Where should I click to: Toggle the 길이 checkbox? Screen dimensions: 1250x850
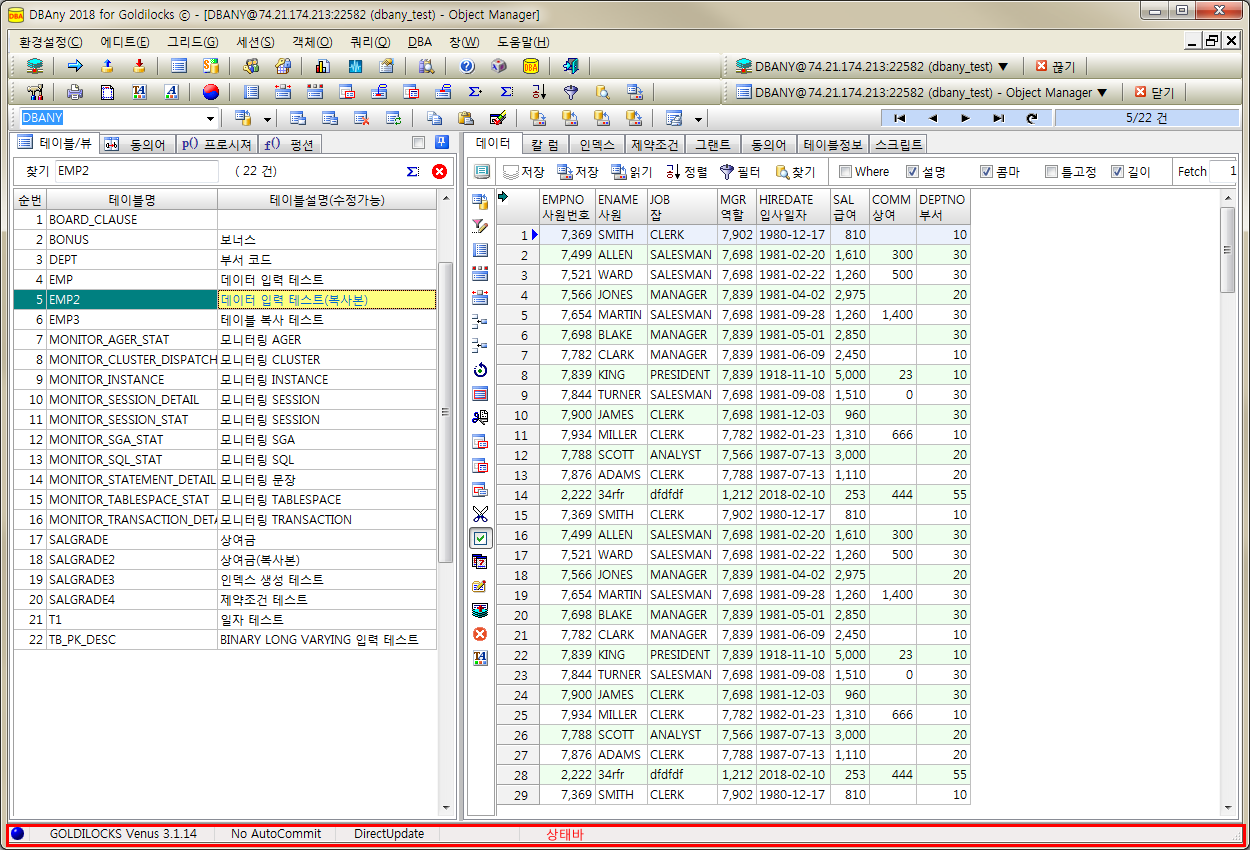[1117, 171]
